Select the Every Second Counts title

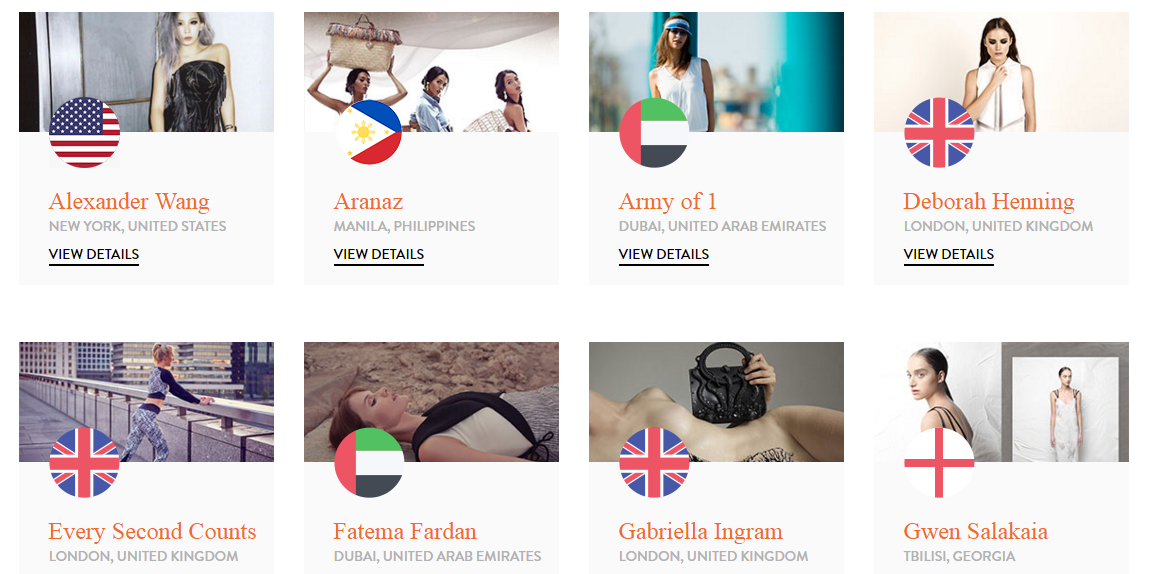pos(153,532)
